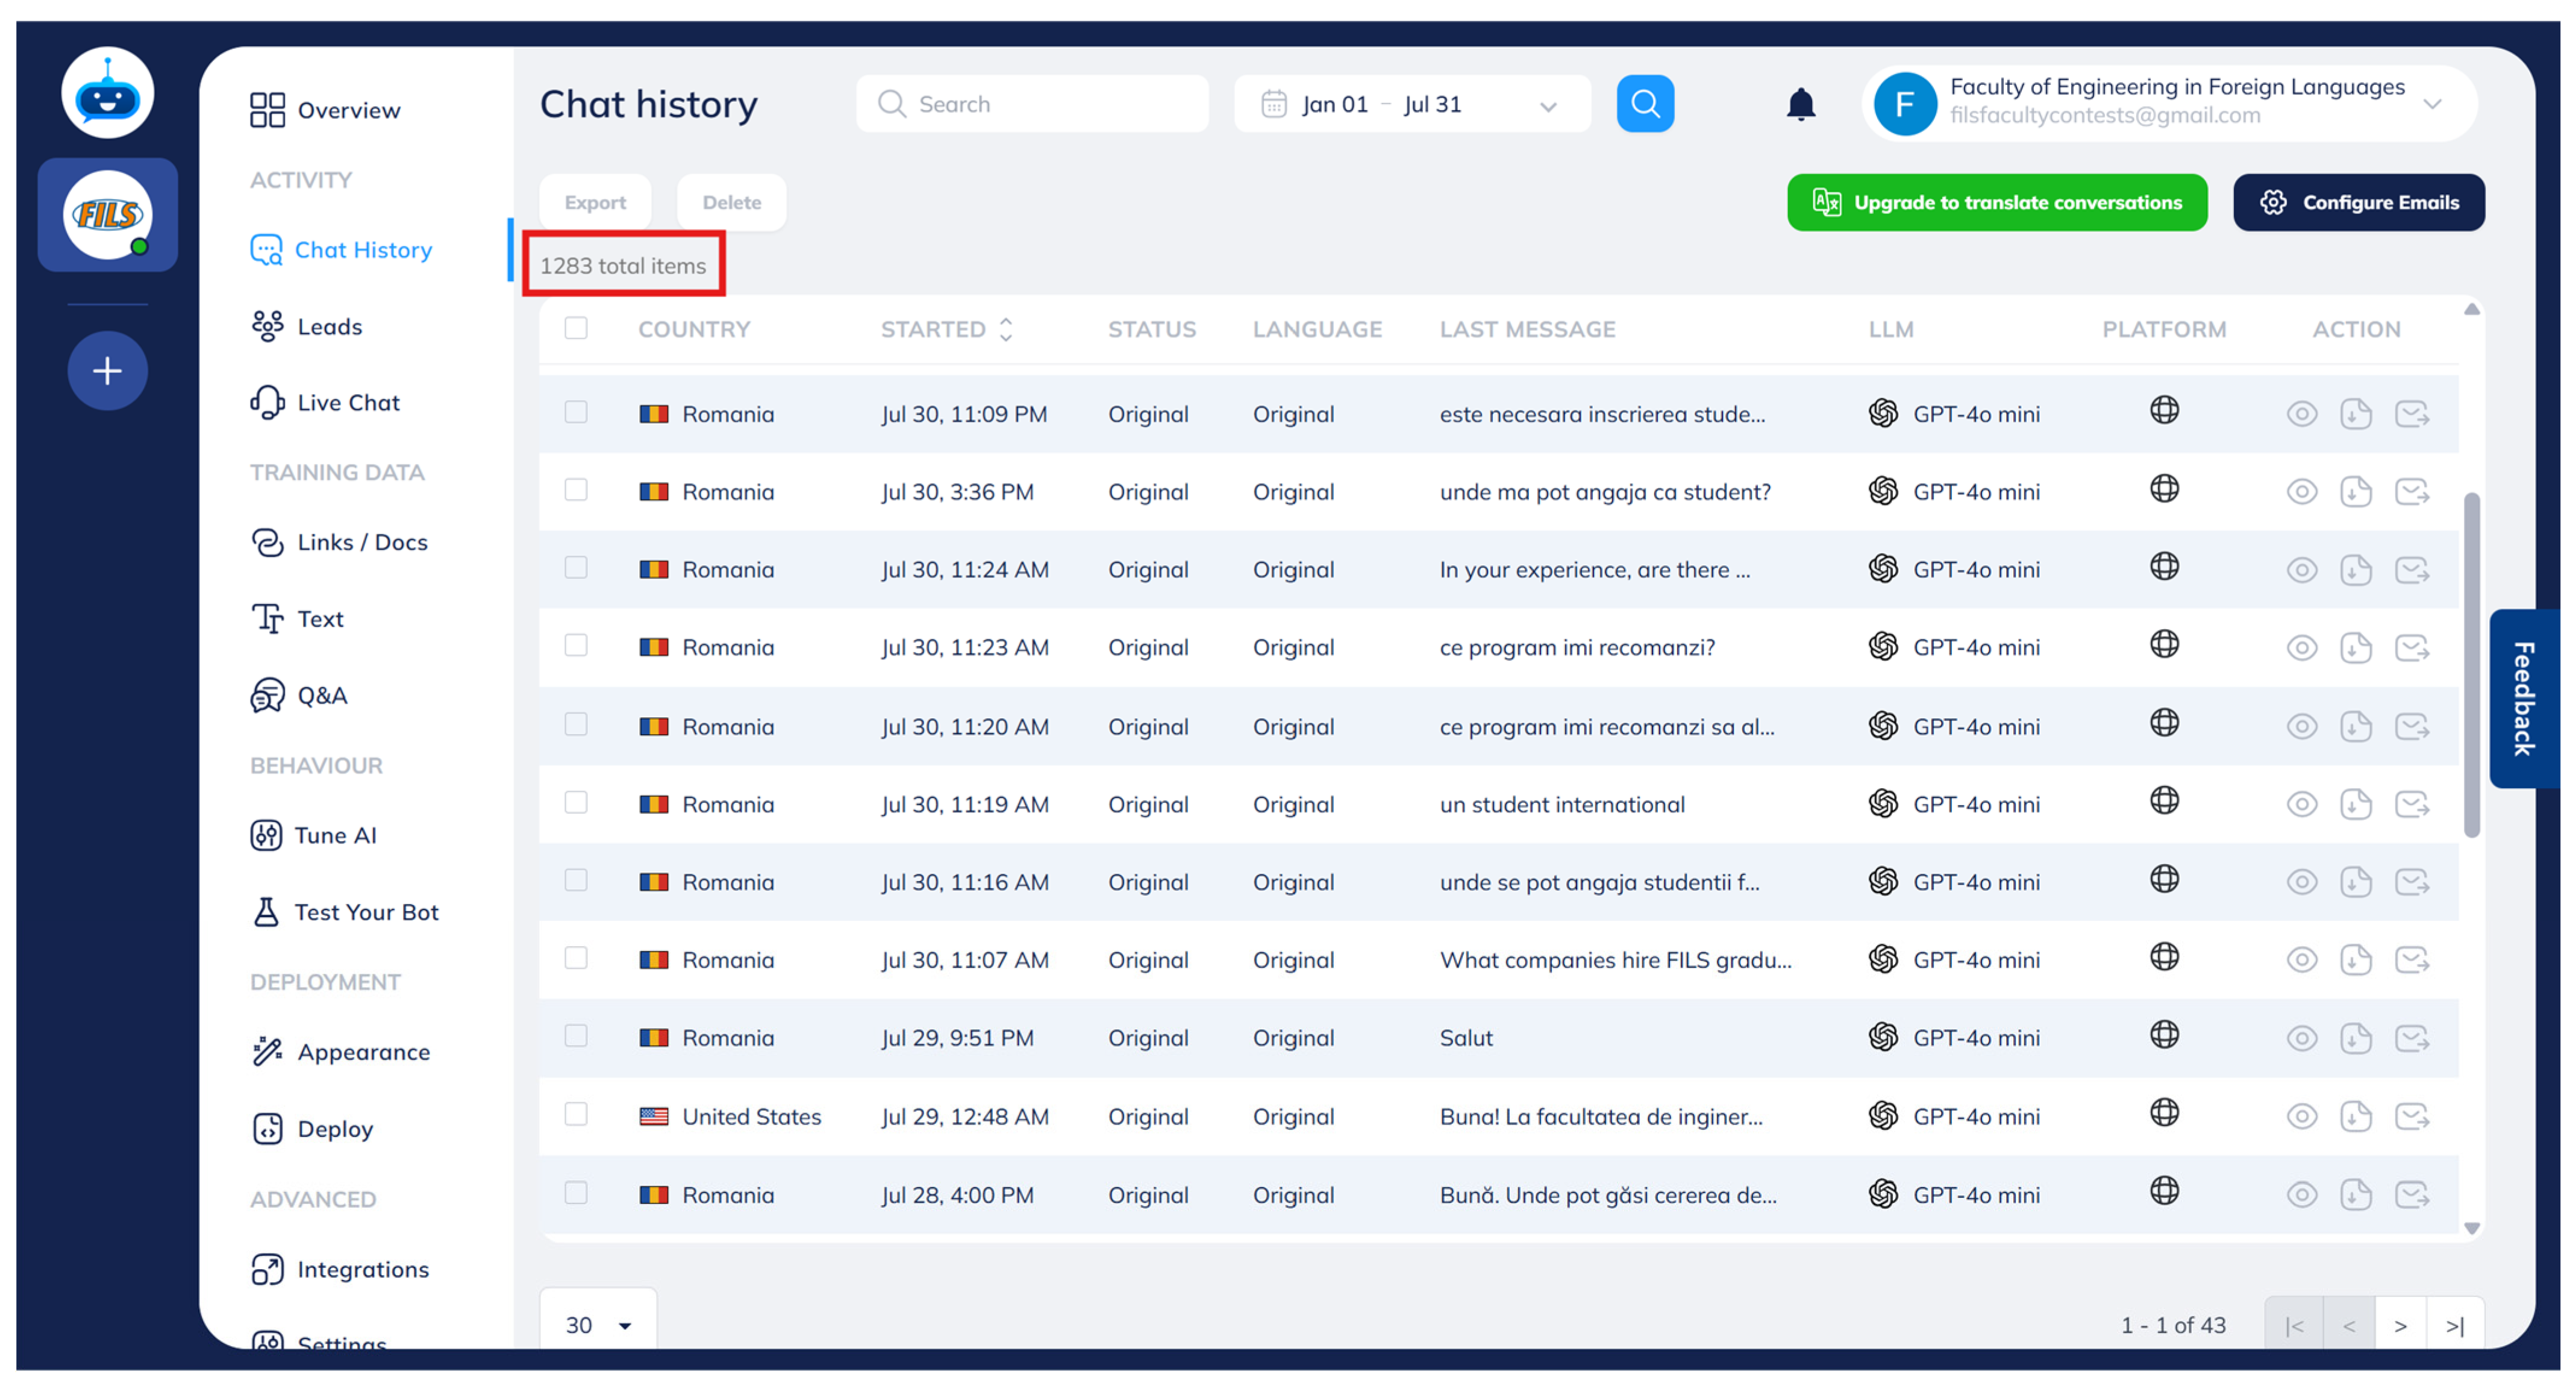Click the notification bell icon
This screenshot has height=1386, width=2576.
1800,104
